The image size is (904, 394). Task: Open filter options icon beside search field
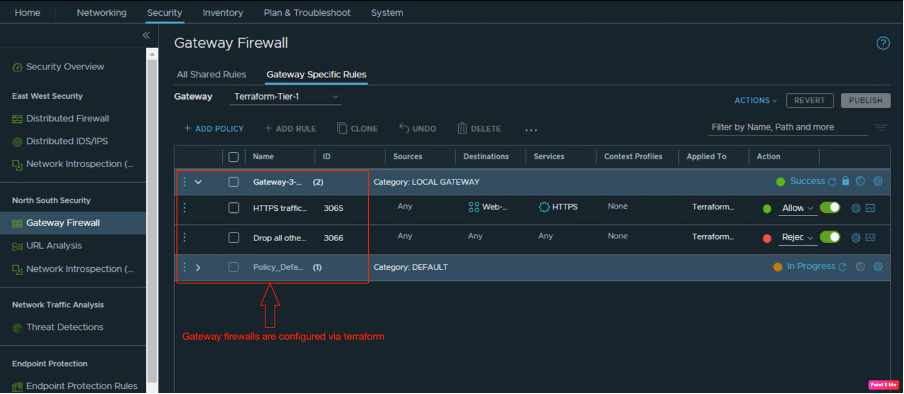coord(880,127)
